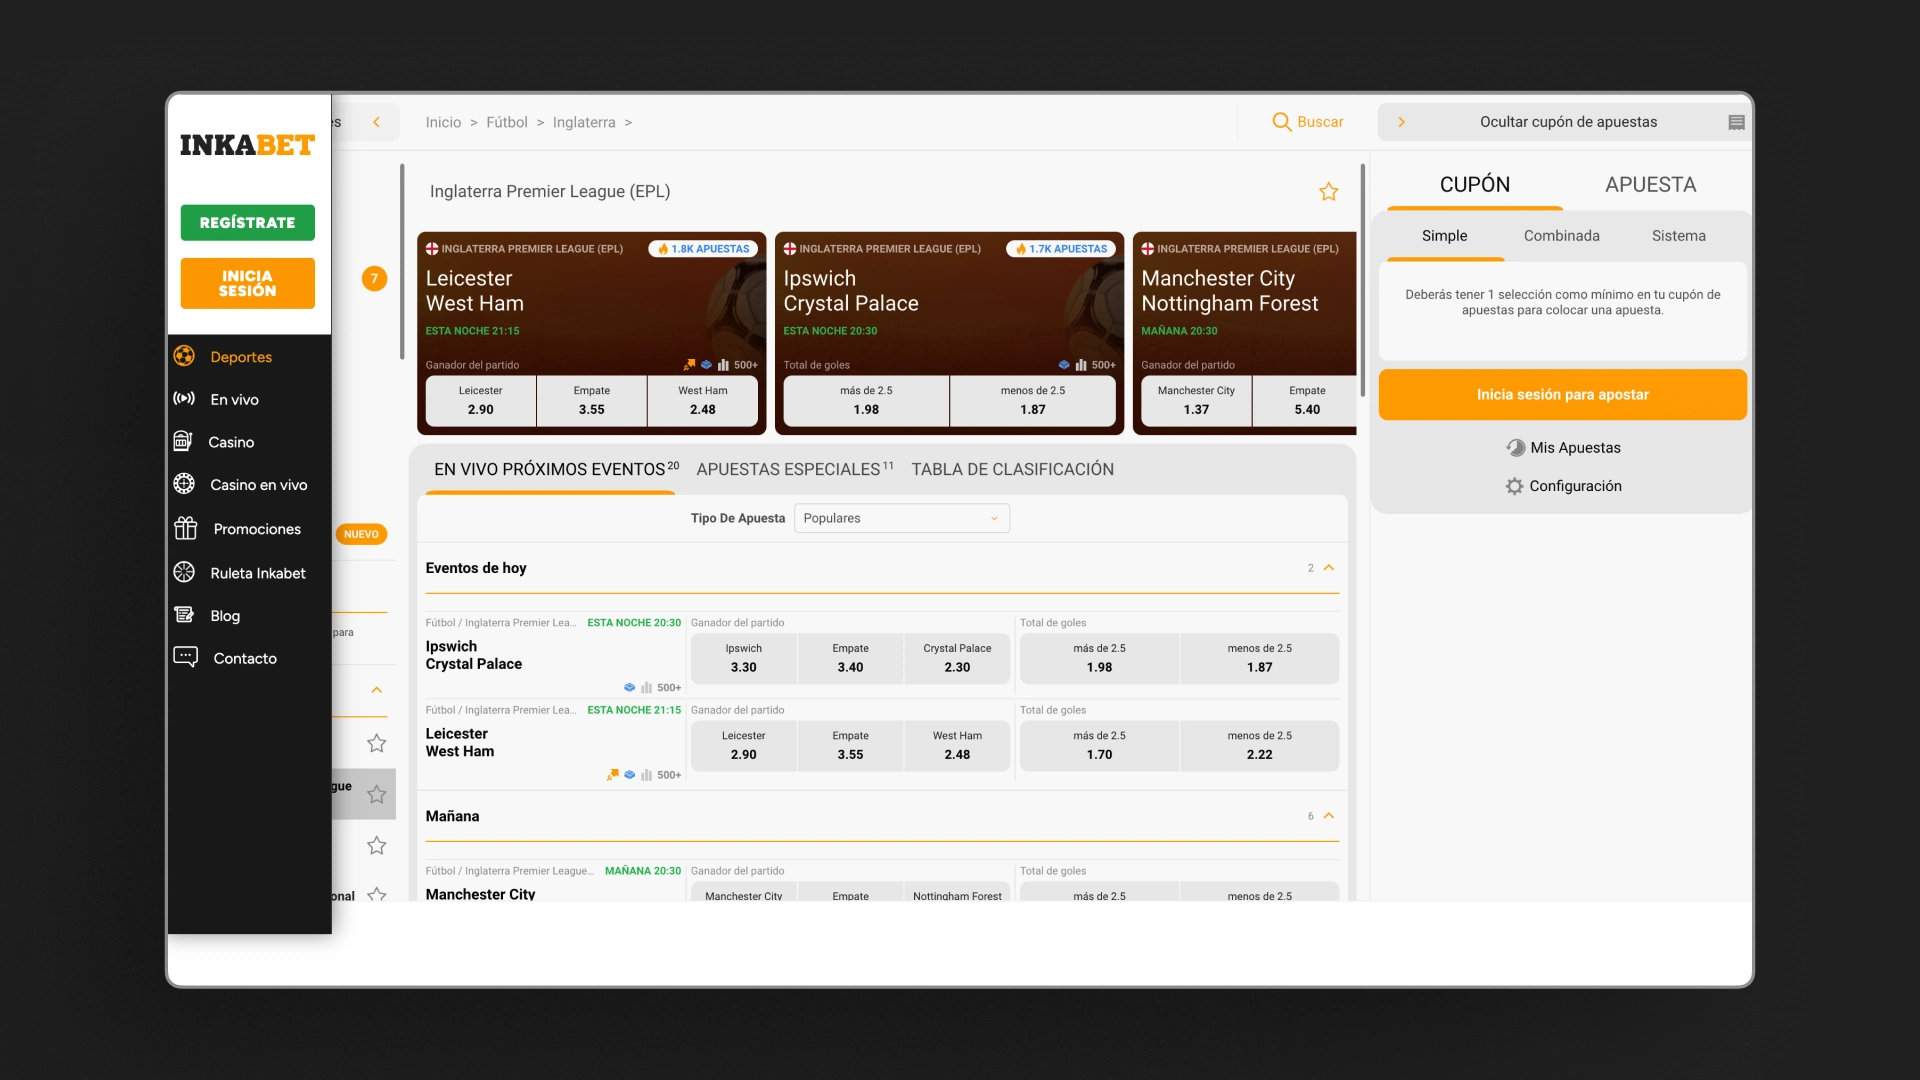Click the REGÍSTRATE button
1920x1080 pixels.
click(x=247, y=223)
